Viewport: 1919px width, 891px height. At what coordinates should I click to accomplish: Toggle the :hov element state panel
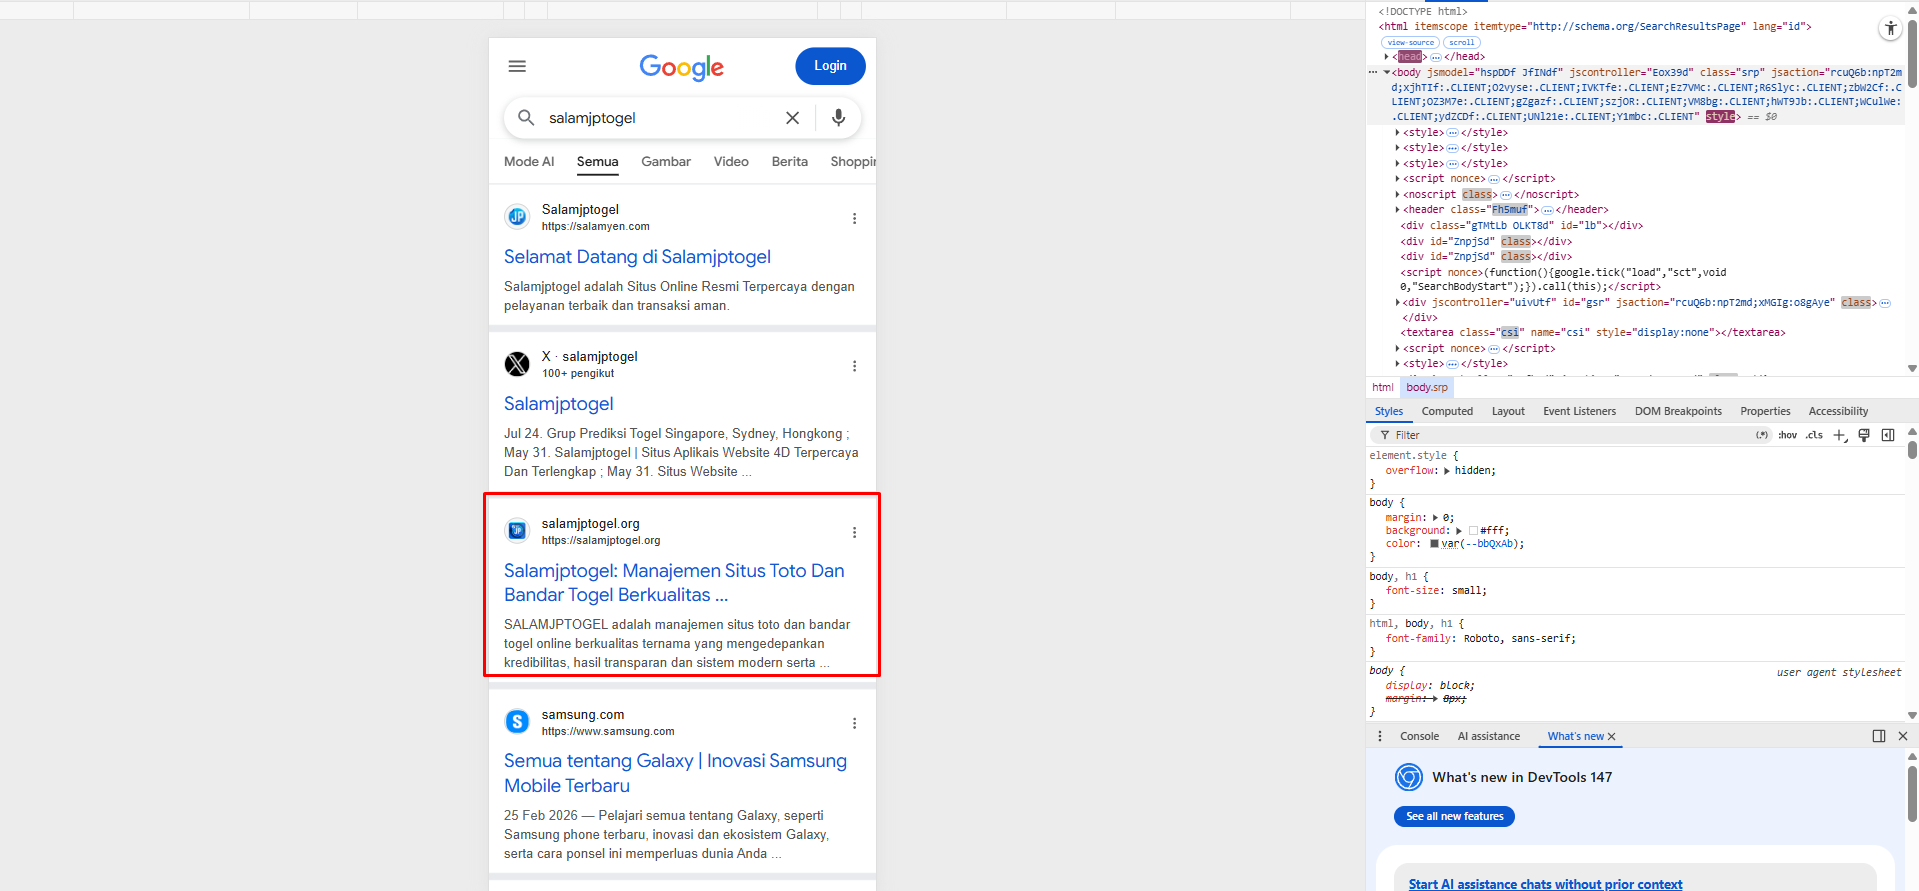(1787, 435)
